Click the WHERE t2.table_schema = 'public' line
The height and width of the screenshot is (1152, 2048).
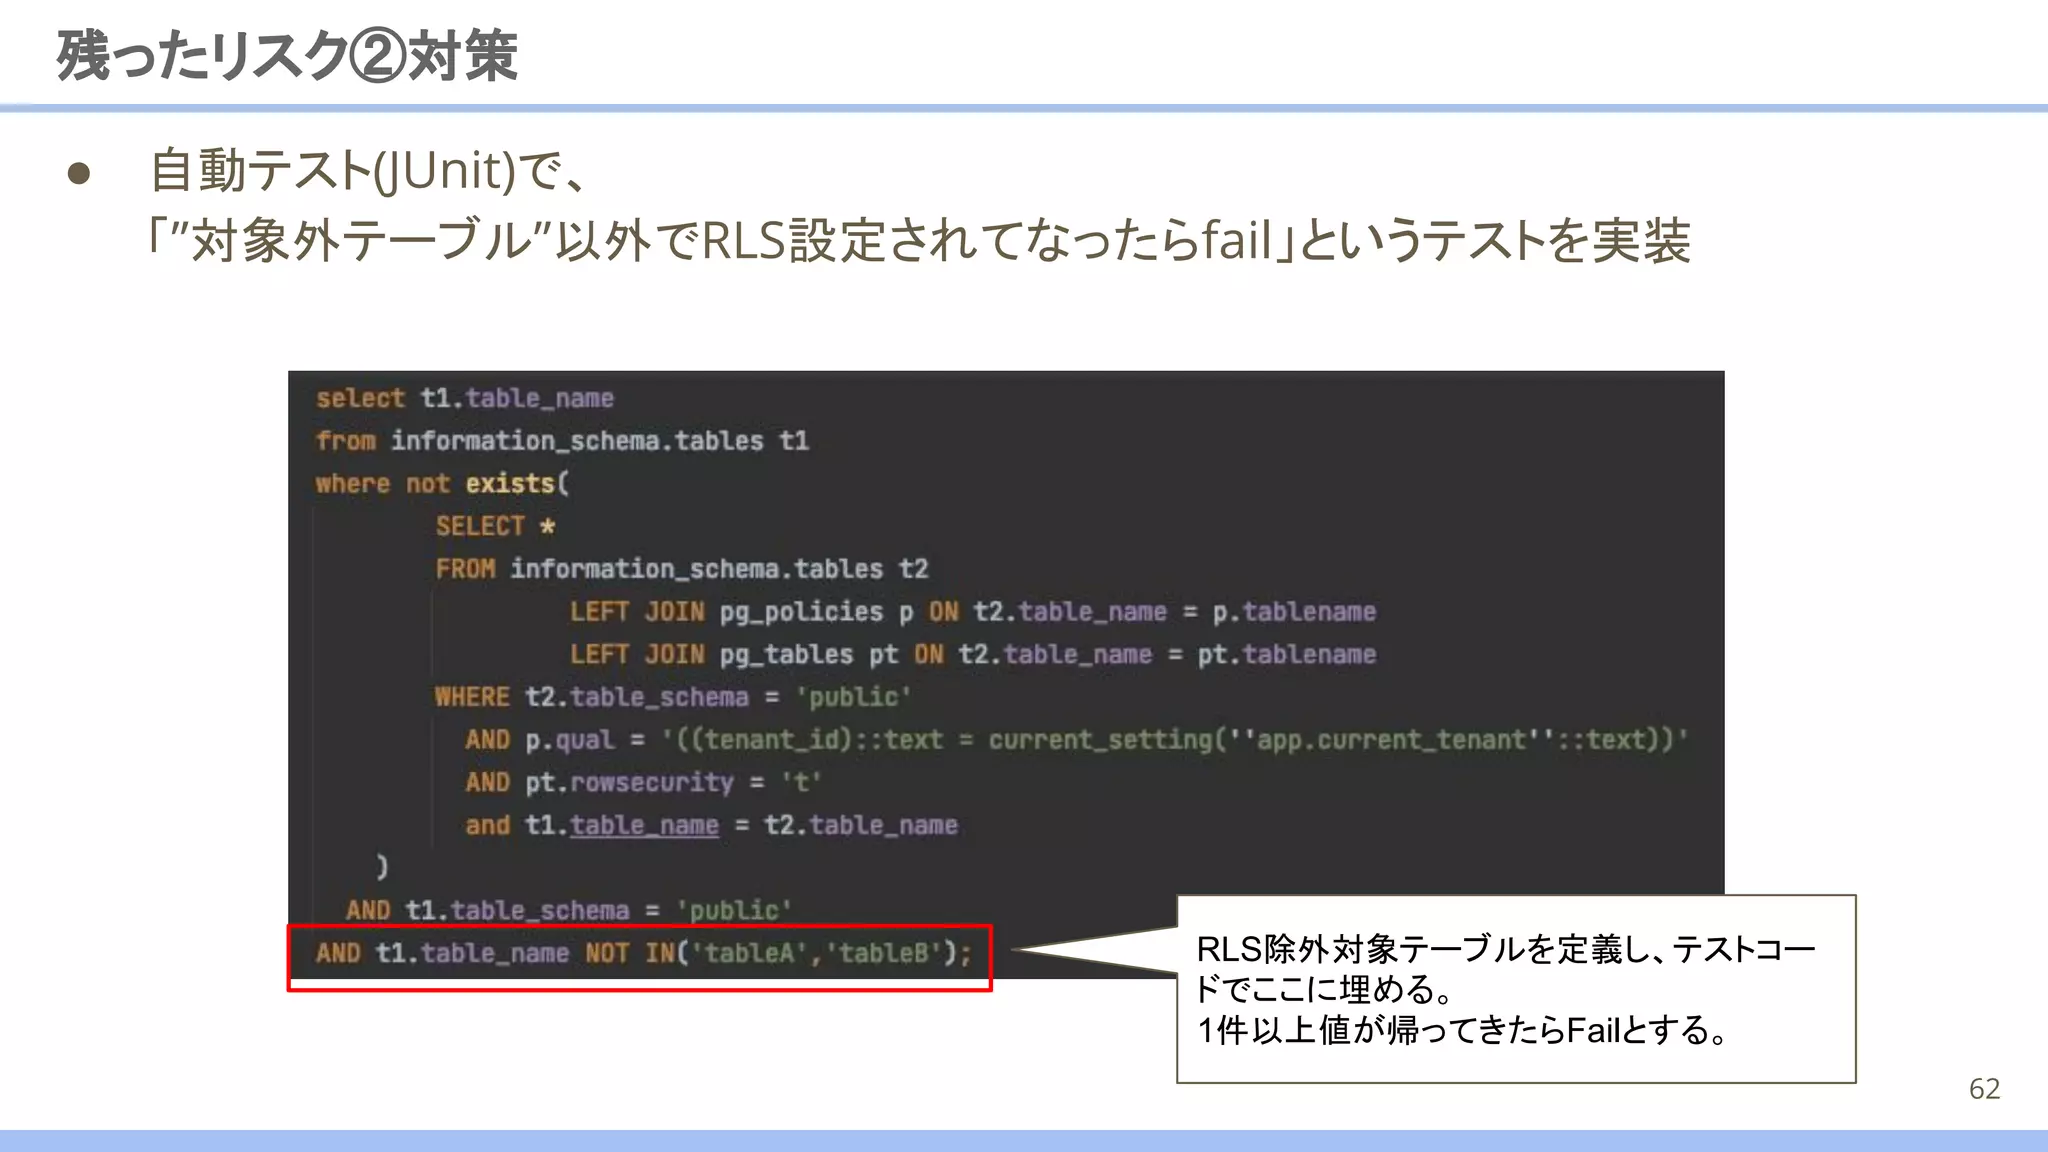(x=672, y=697)
